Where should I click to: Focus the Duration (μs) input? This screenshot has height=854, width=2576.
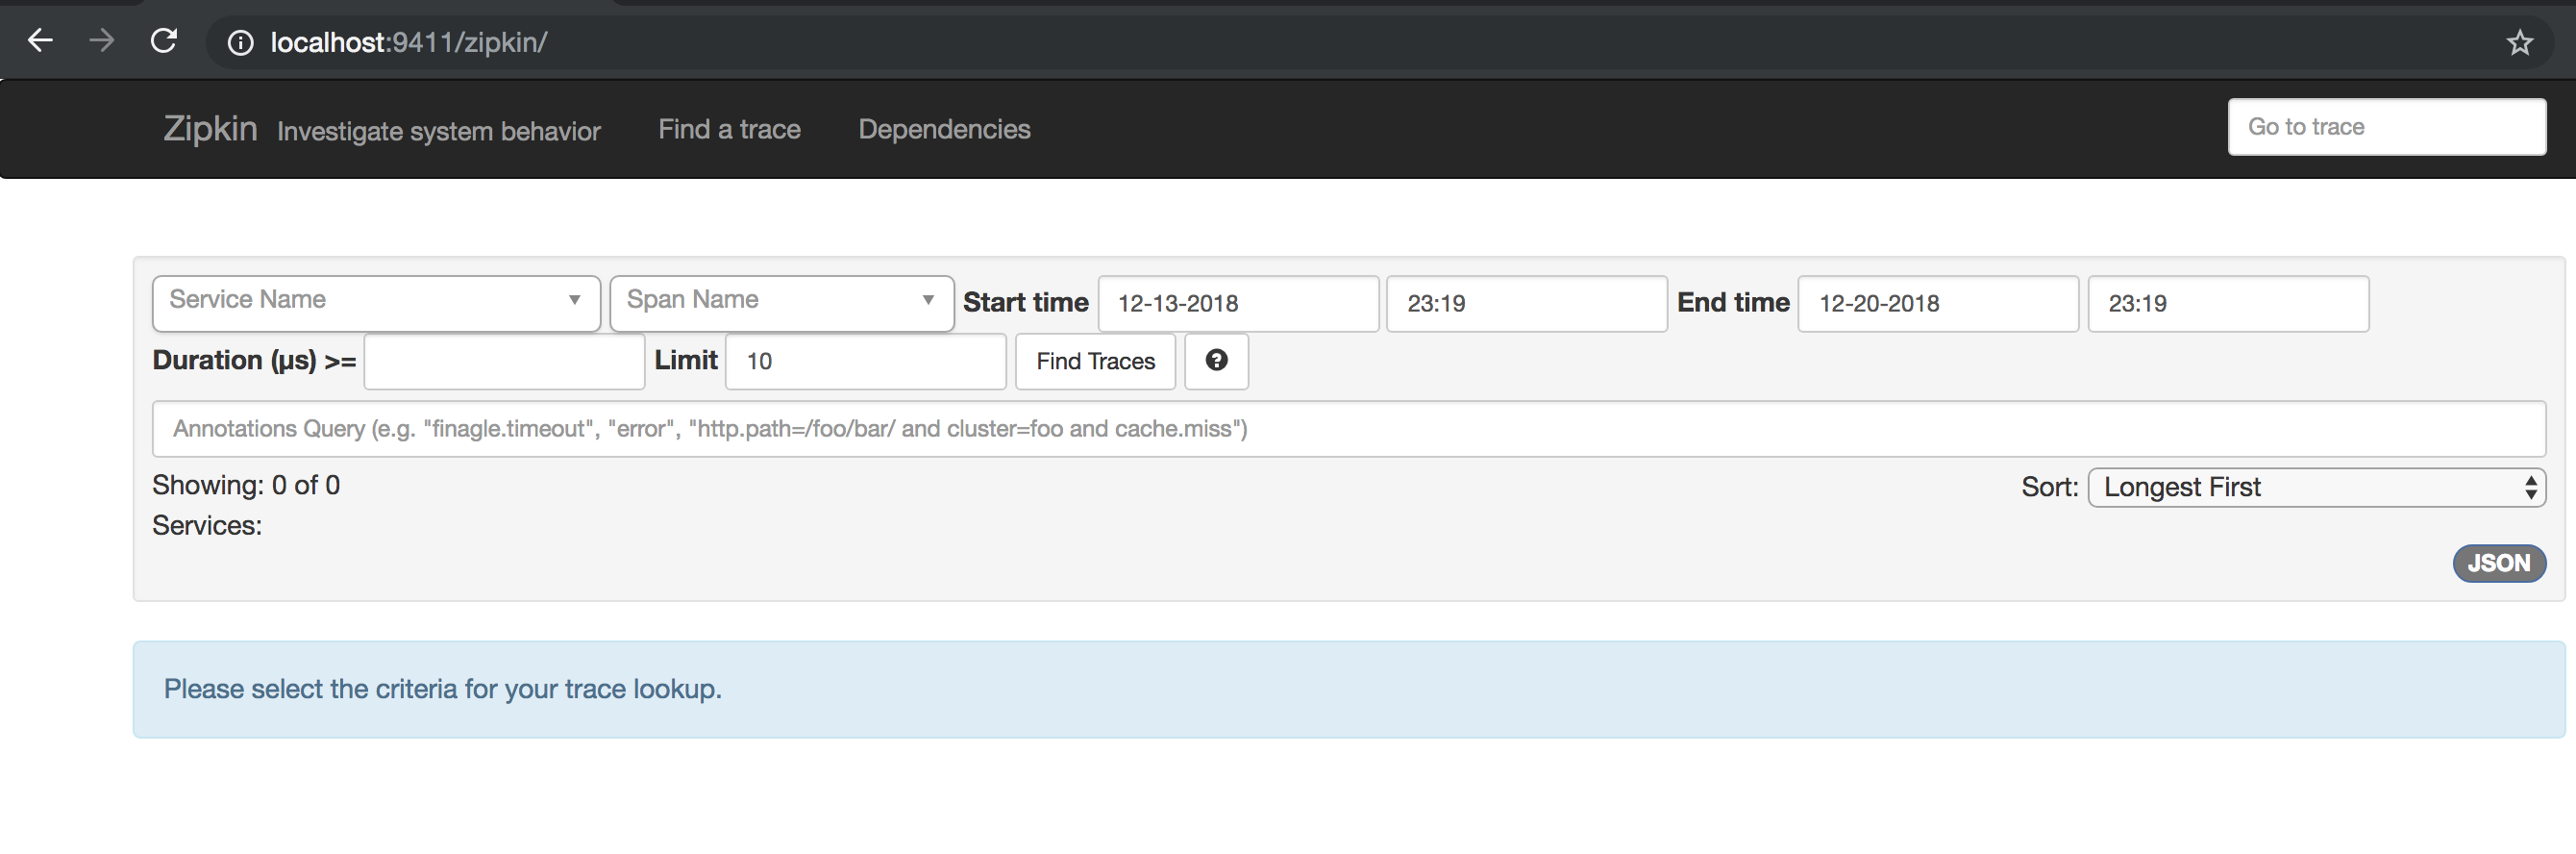pyautogui.click(x=504, y=361)
